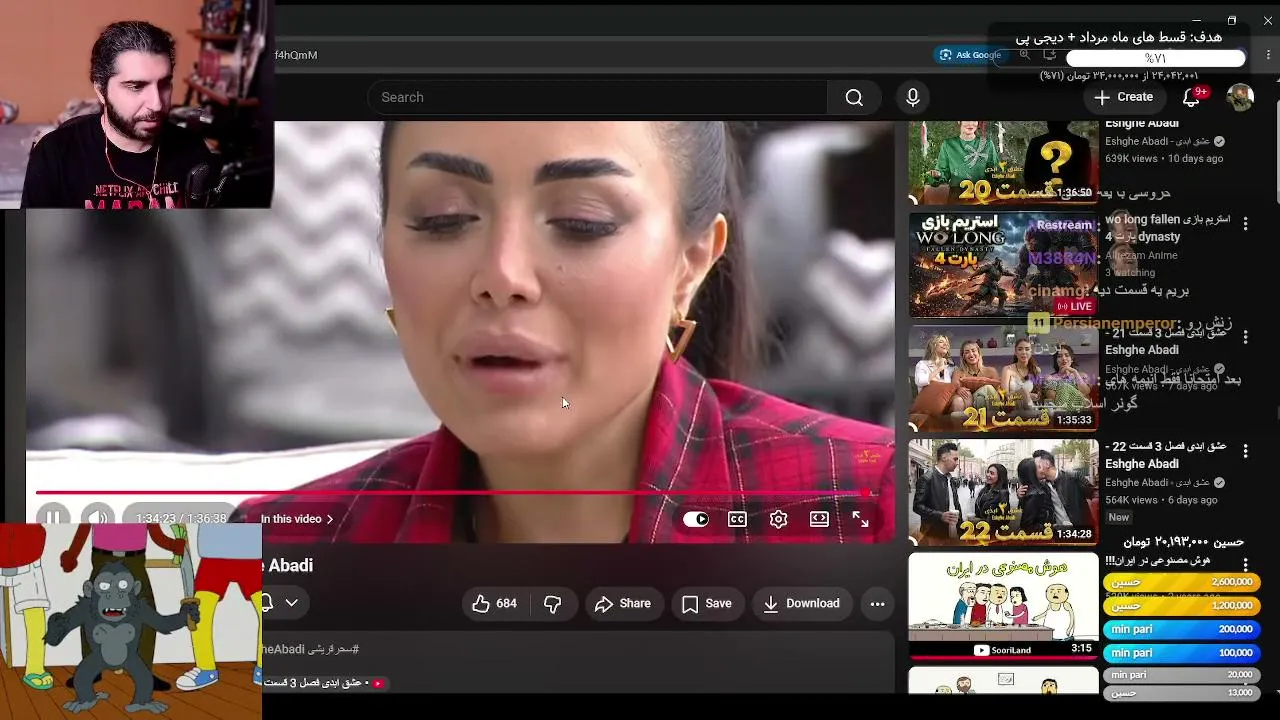Click the zoom magnifier in the address bar
This screenshot has width=1280, height=720.
tap(1024, 55)
